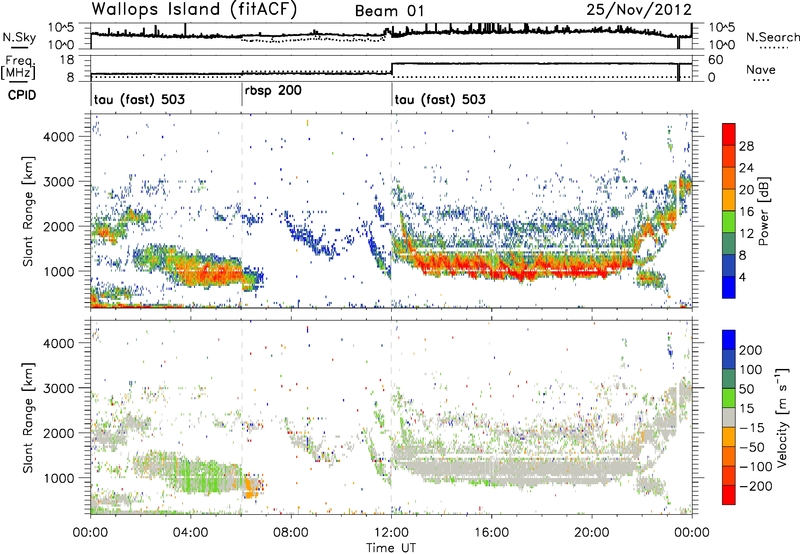Click the date '25/Nov/2012'
The height and width of the screenshot is (554, 800).
coord(639,10)
